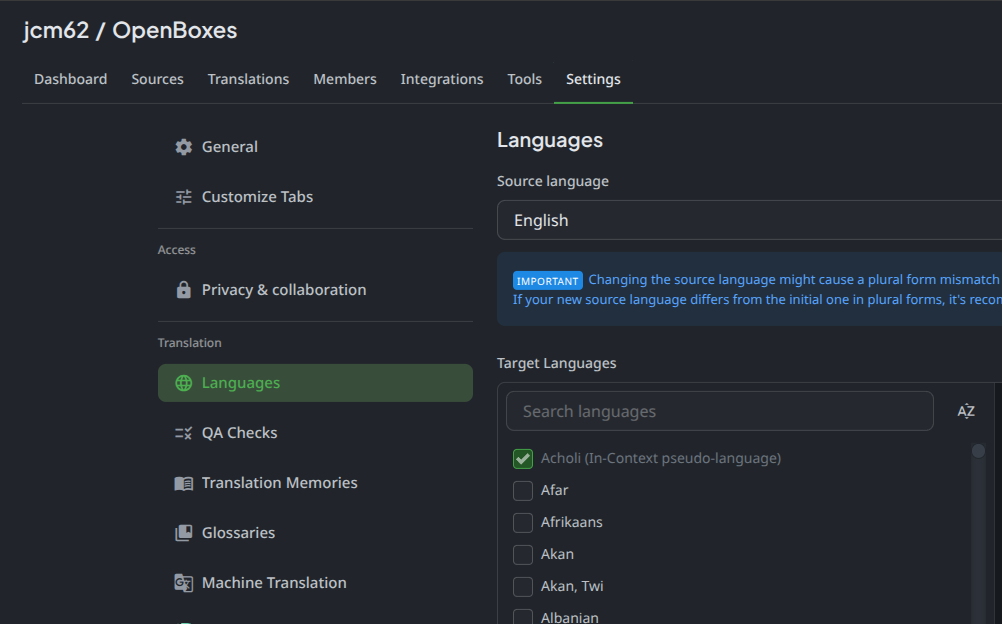The width and height of the screenshot is (1002, 624).
Task: Click the Machine Translation icon
Action: click(x=183, y=583)
